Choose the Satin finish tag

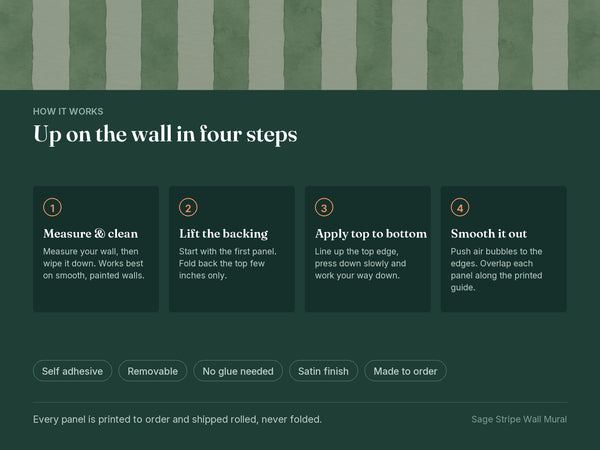click(x=323, y=371)
